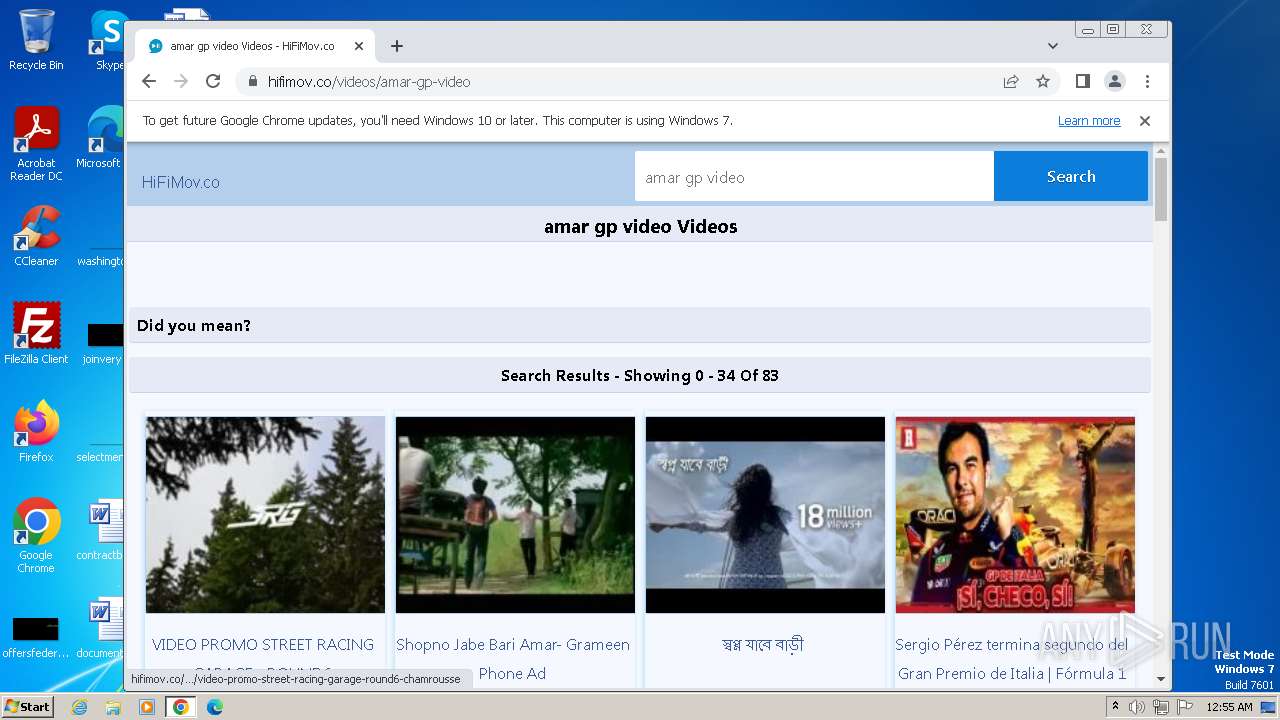Open Internet Explorer from taskbar
The width and height of the screenshot is (1280, 720).
(x=79, y=707)
